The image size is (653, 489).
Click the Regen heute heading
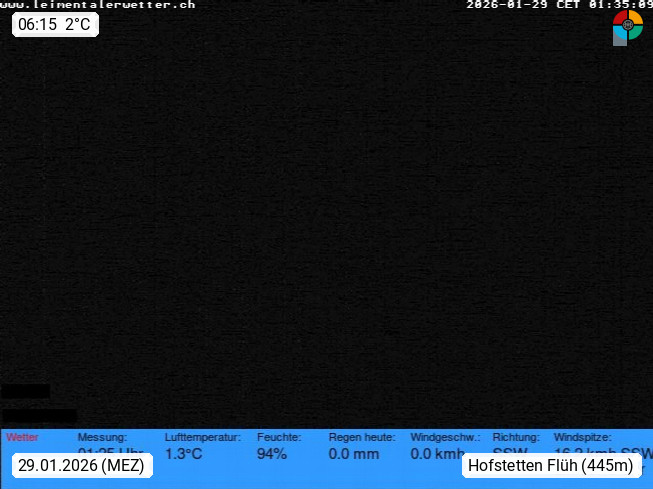pyautogui.click(x=361, y=437)
